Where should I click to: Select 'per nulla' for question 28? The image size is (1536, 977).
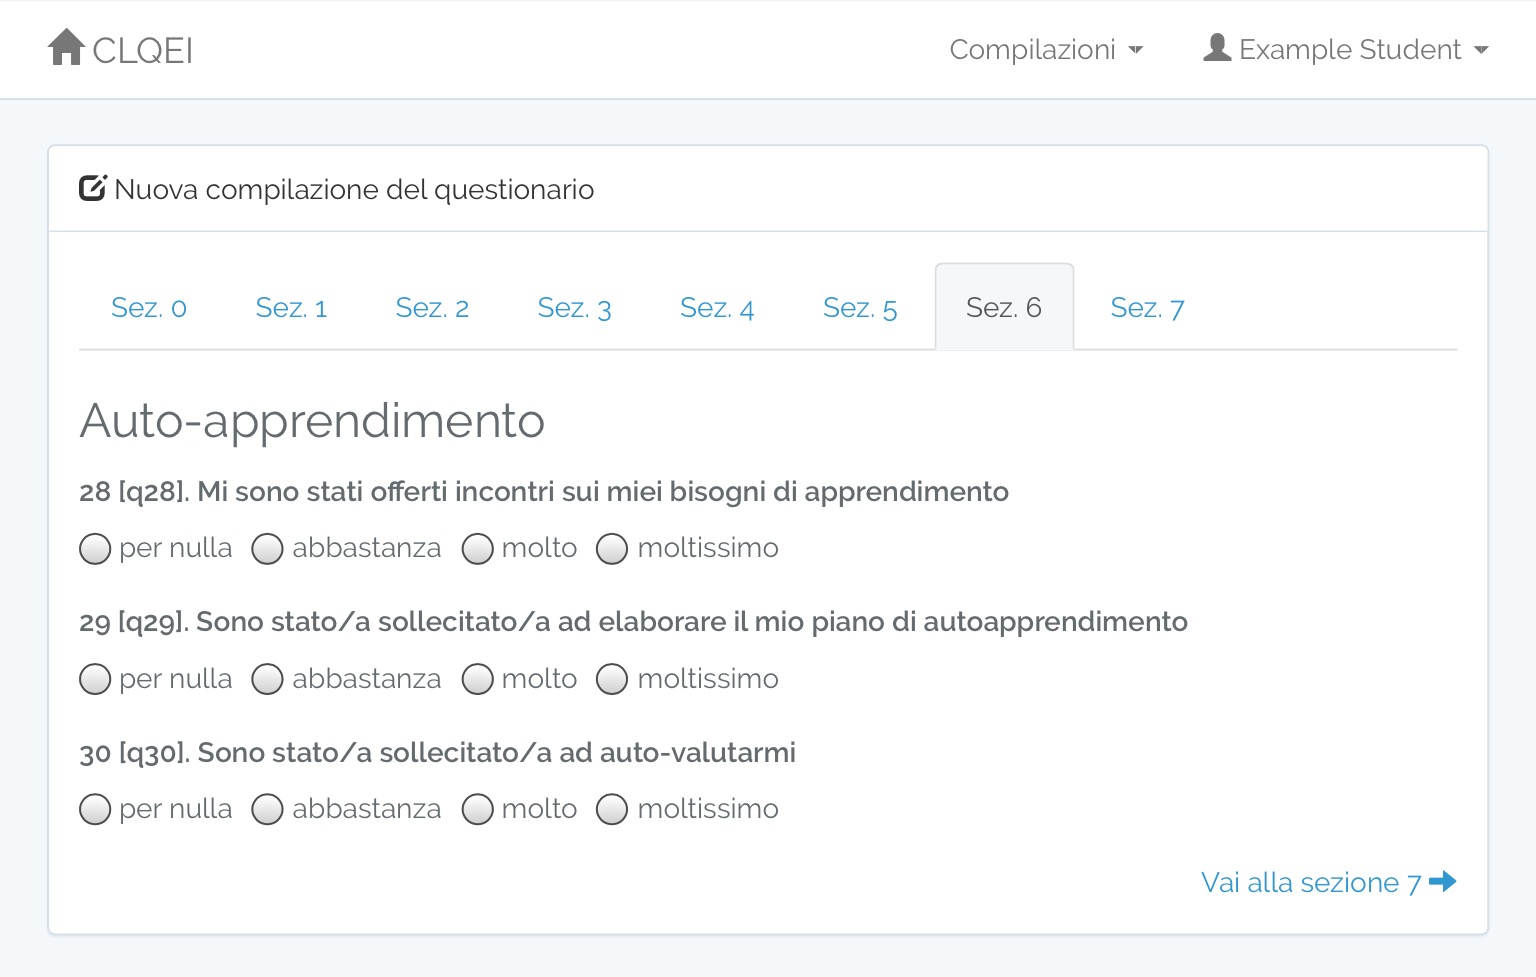pyautogui.click(x=95, y=549)
